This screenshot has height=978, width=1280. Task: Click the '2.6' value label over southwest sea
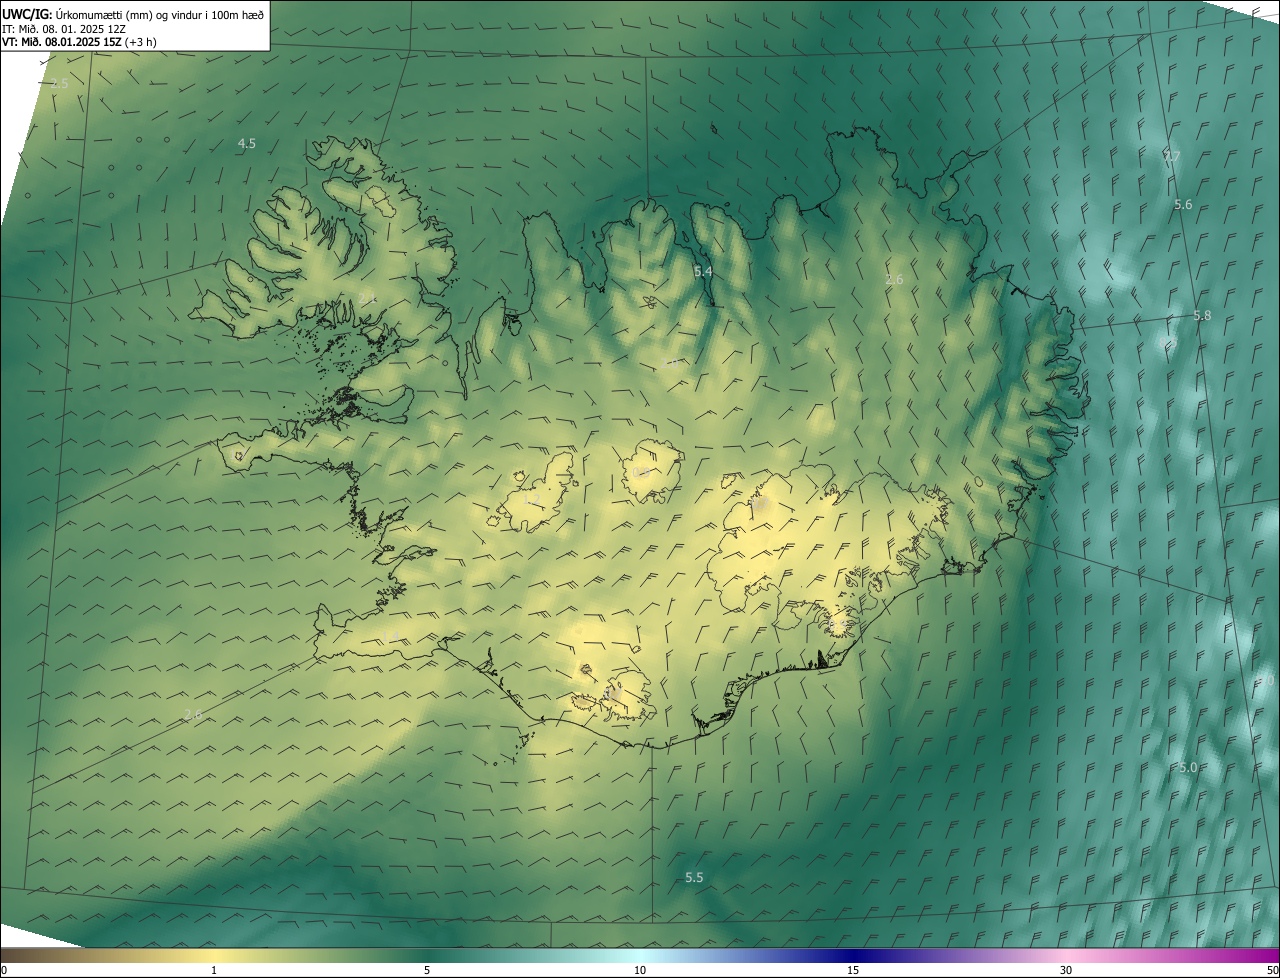point(193,714)
